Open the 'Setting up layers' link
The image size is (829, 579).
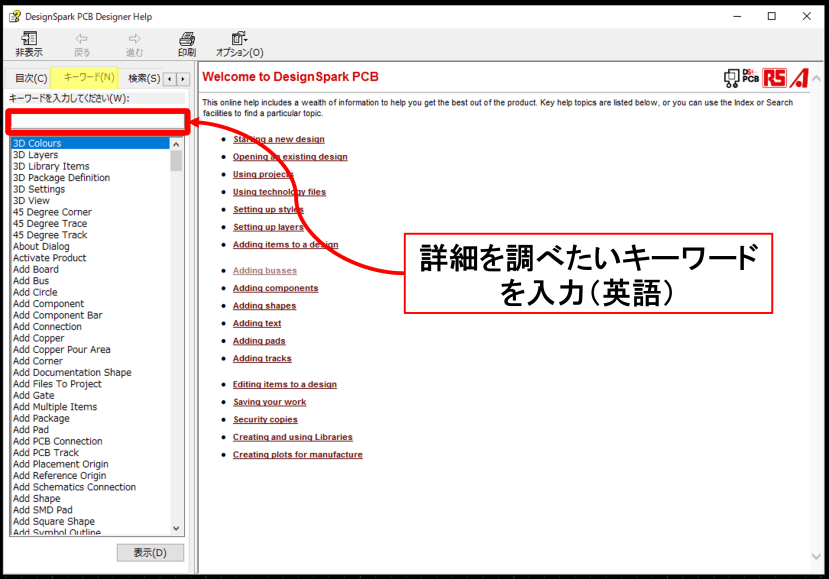pyautogui.click(x=268, y=227)
